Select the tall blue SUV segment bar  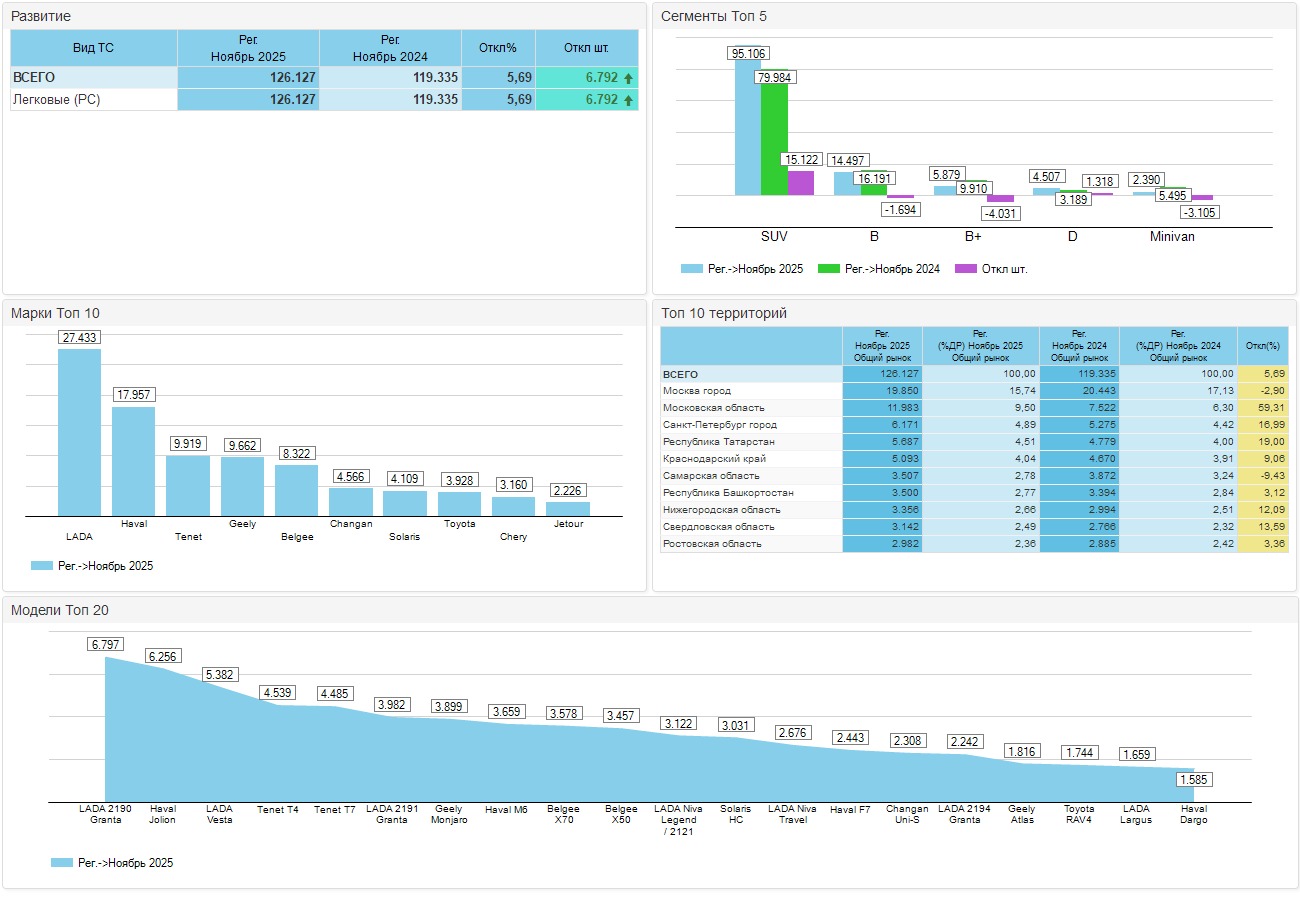pyautogui.click(x=747, y=128)
